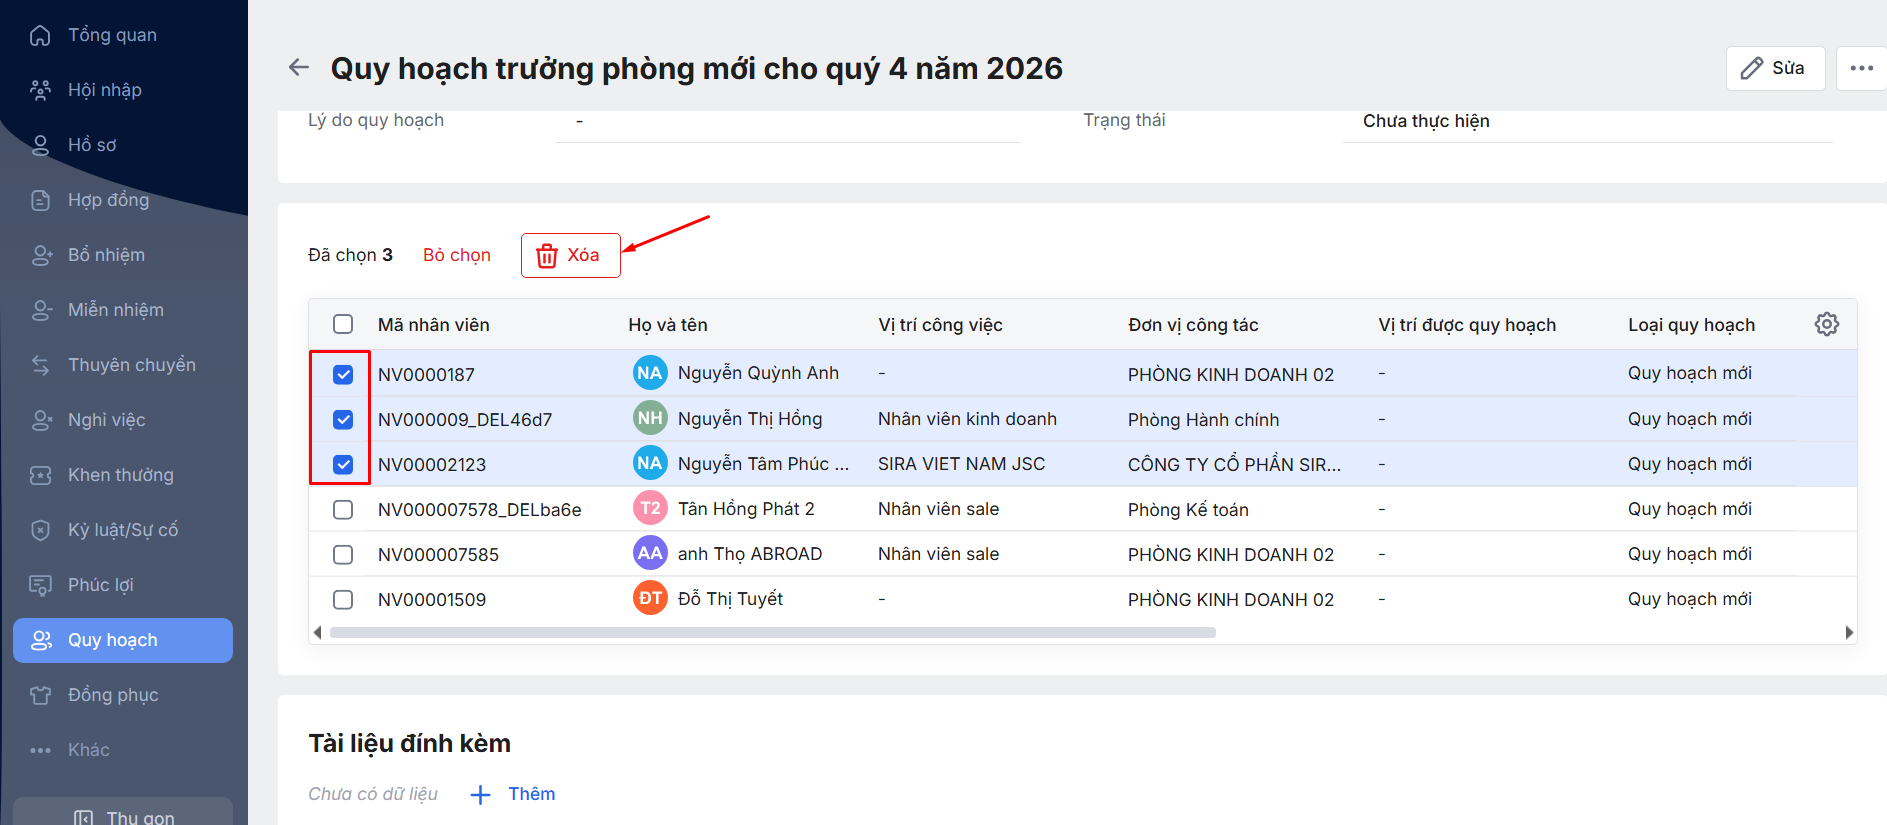The height and width of the screenshot is (825, 1887).
Task: Click the table's horizontal scrollbar
Action: [772, 632]
